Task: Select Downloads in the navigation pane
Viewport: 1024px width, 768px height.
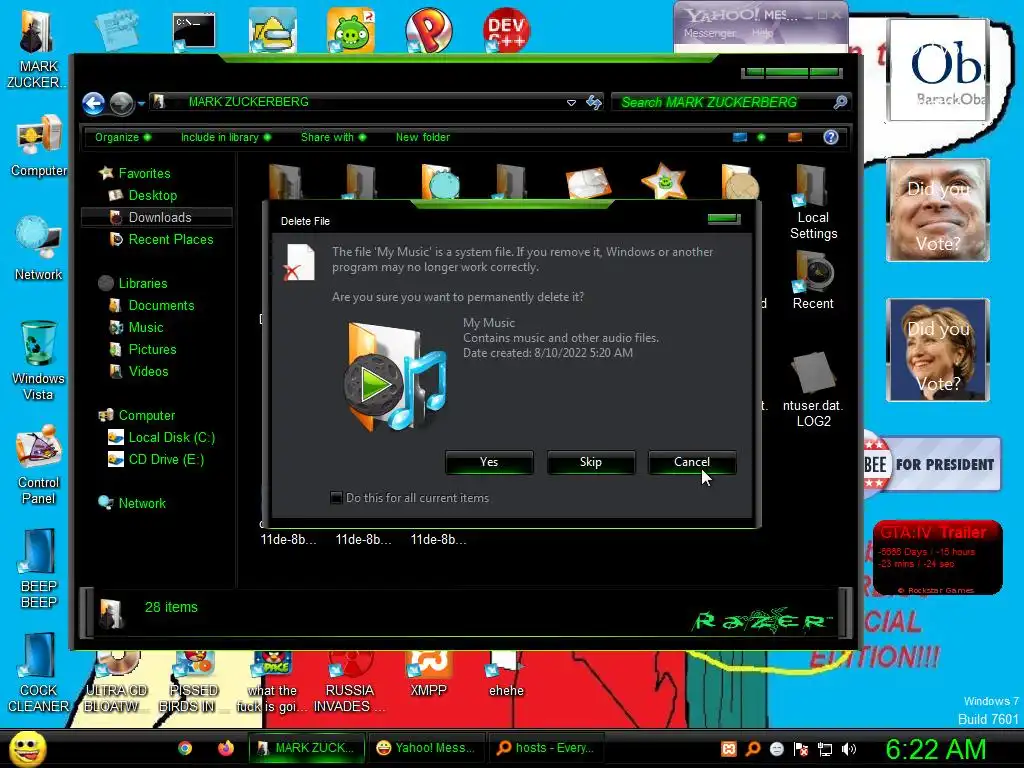Action: (156, 217)
